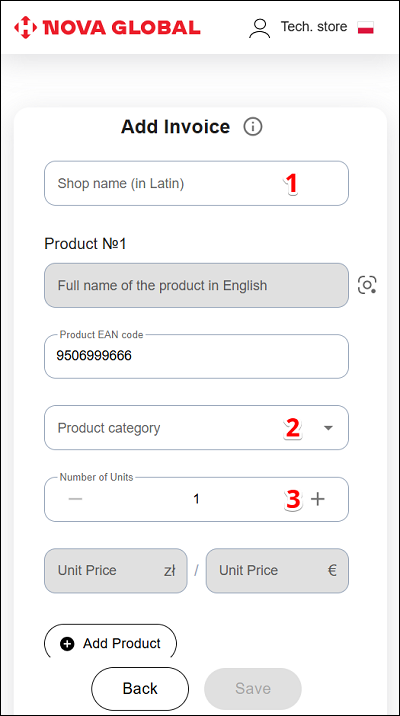This screenshot has height=716, width=400.
Task: Click the plus circle in Add Product
Action: pos(67,644)
